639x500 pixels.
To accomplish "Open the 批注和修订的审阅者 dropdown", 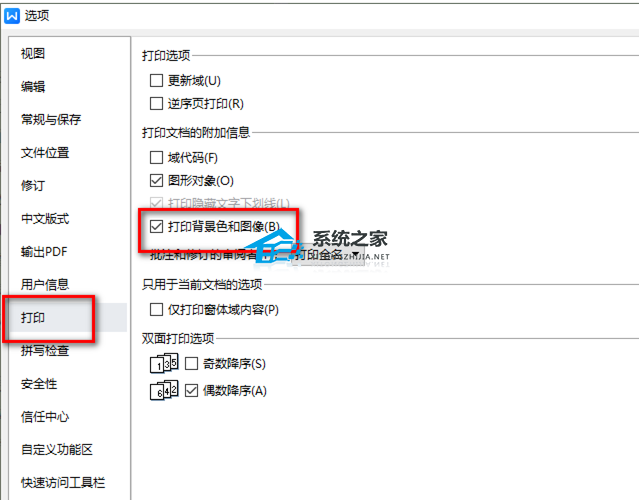I will pos(328,255).
